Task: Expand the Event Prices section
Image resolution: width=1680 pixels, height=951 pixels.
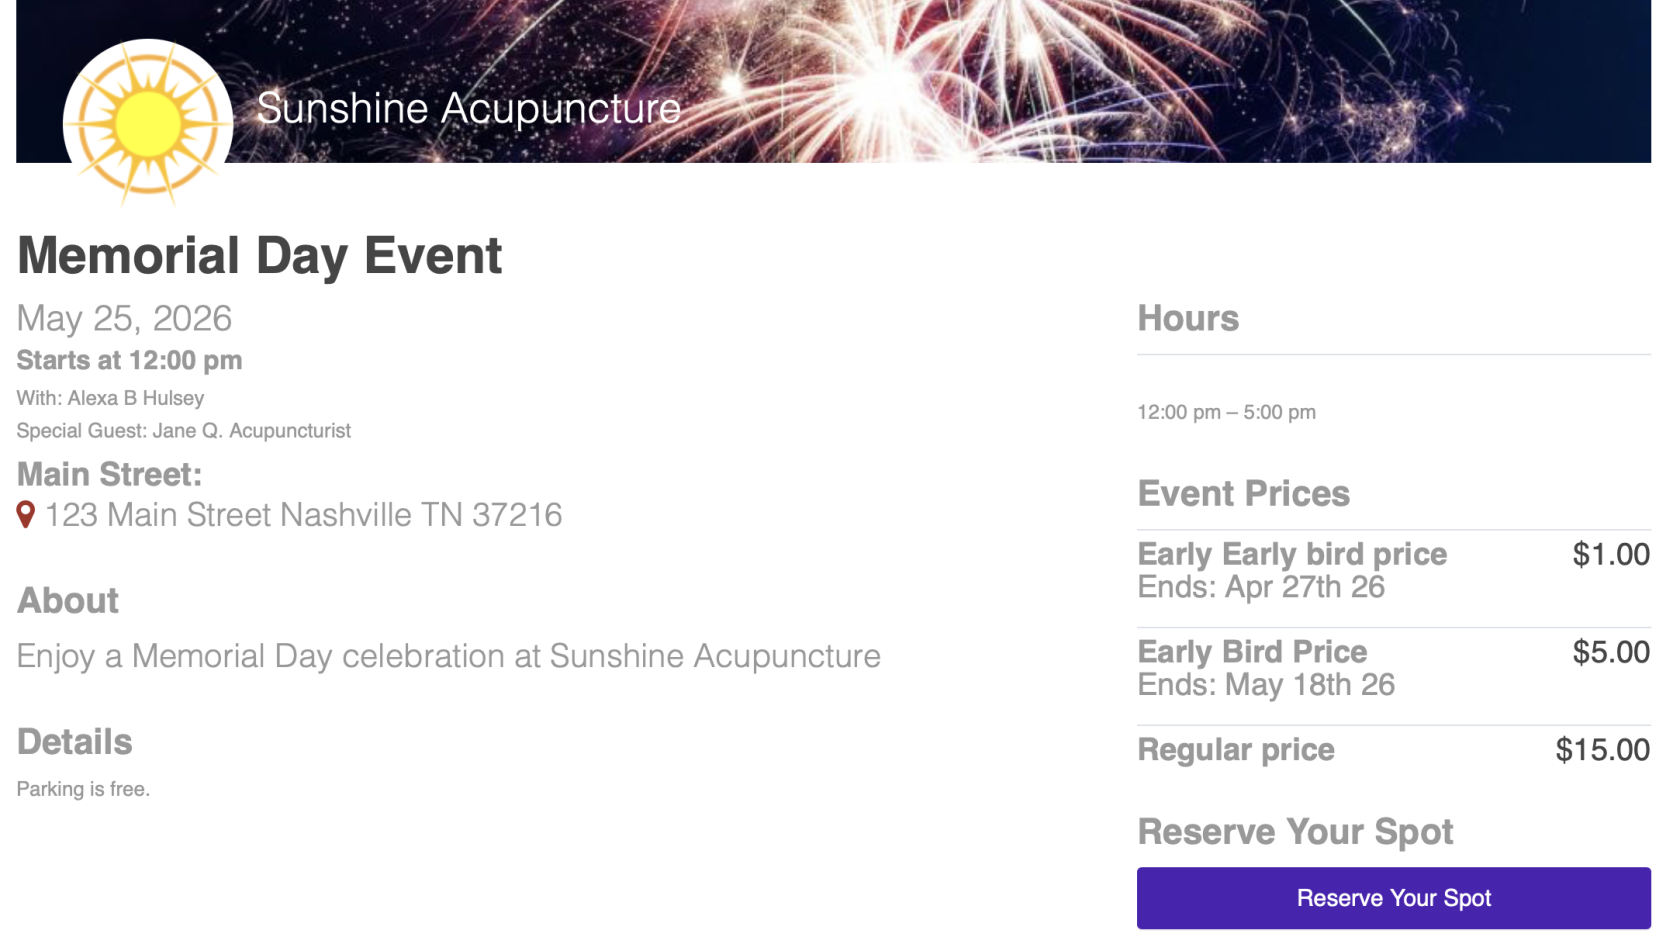Action: pos(1243,492)
